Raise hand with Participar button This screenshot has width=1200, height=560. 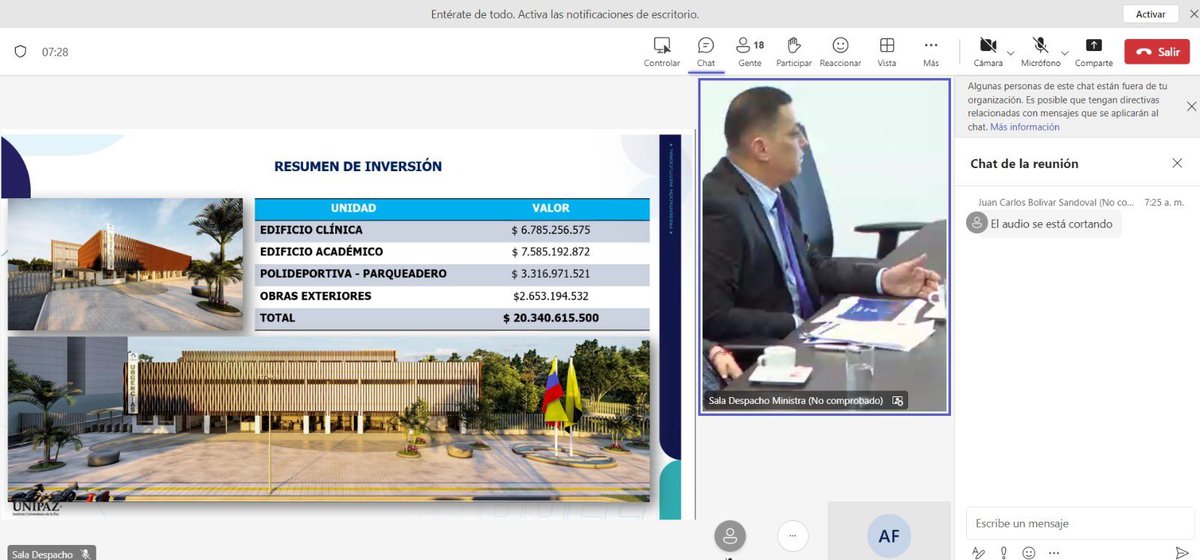(x=794, y=52)
